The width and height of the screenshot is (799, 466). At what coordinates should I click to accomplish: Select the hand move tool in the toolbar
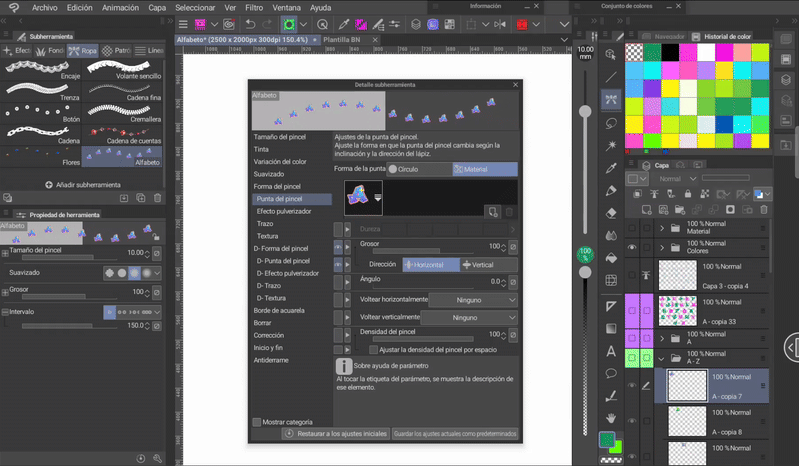click(x=611, y=417)
